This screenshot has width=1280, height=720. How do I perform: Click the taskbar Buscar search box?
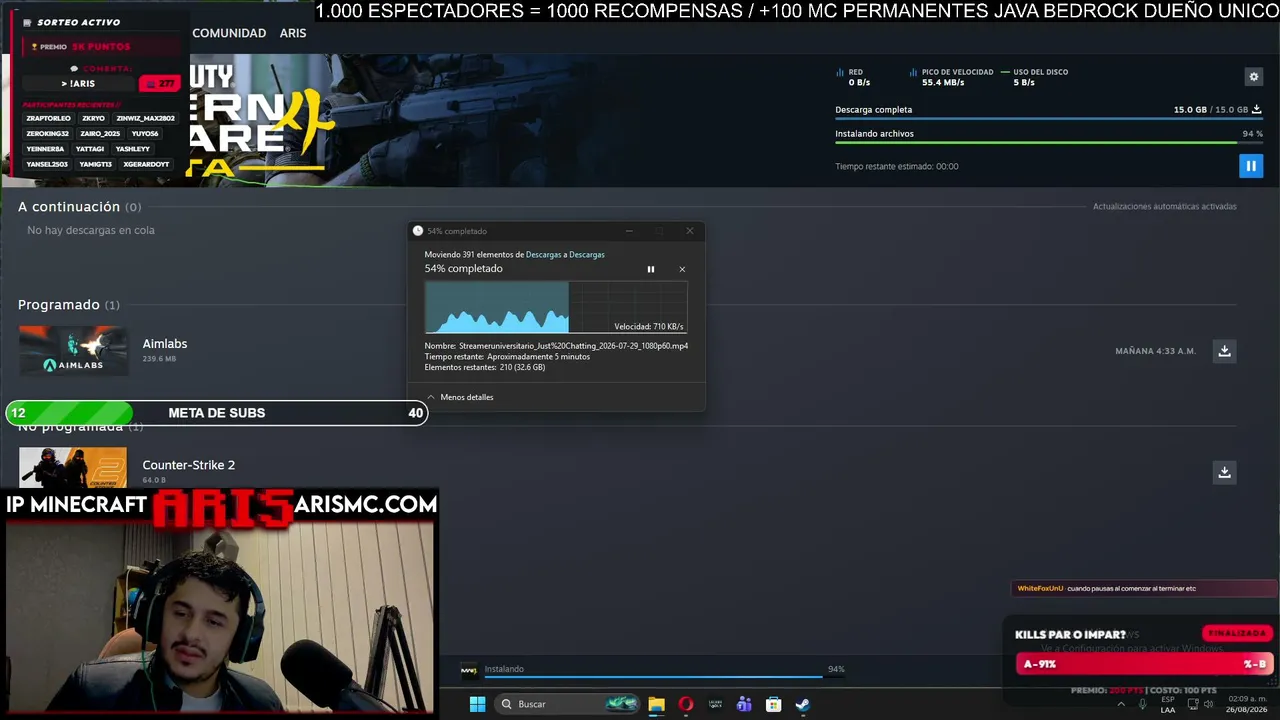click(x=568, y=704)
